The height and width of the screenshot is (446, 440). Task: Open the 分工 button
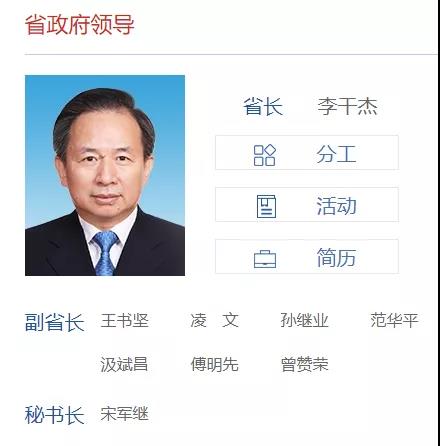[307, 153]
